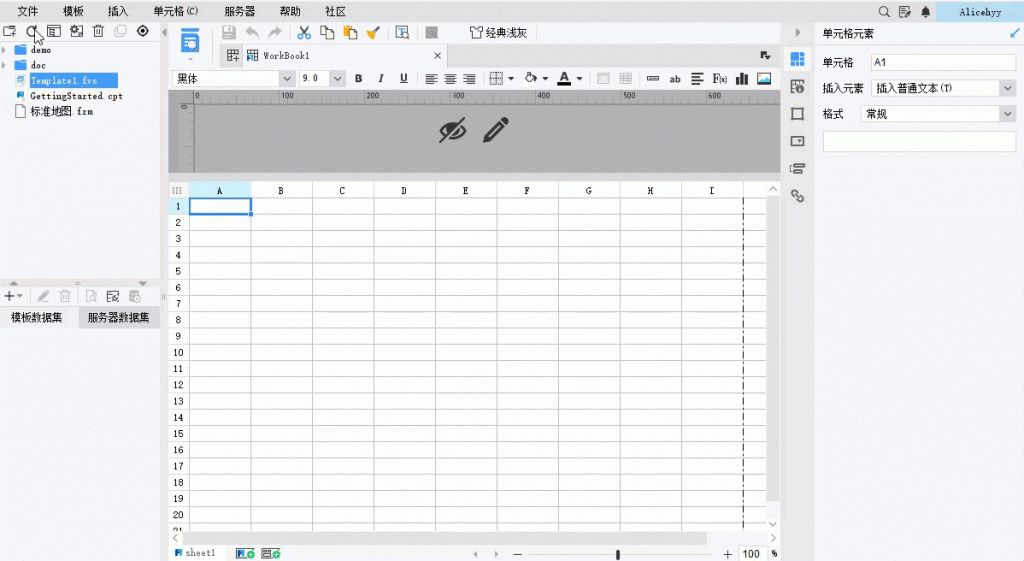Viewport: 1024px width, 561px height.
Task: Click the scissors cut icon
Action: coord(304,33)
